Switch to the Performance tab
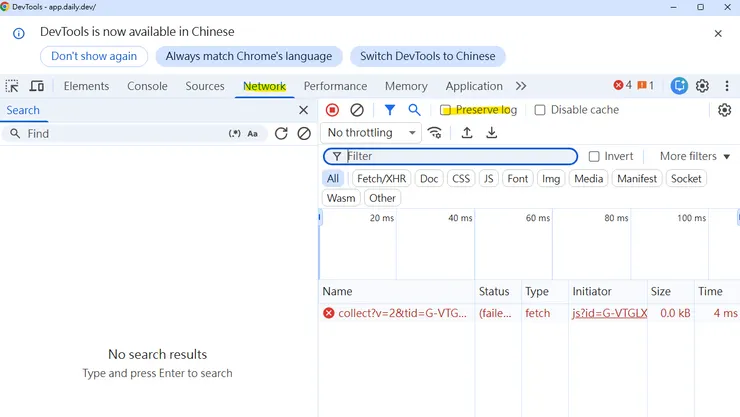The height and width of the screenshot is (417, 740). coord(336,86)
